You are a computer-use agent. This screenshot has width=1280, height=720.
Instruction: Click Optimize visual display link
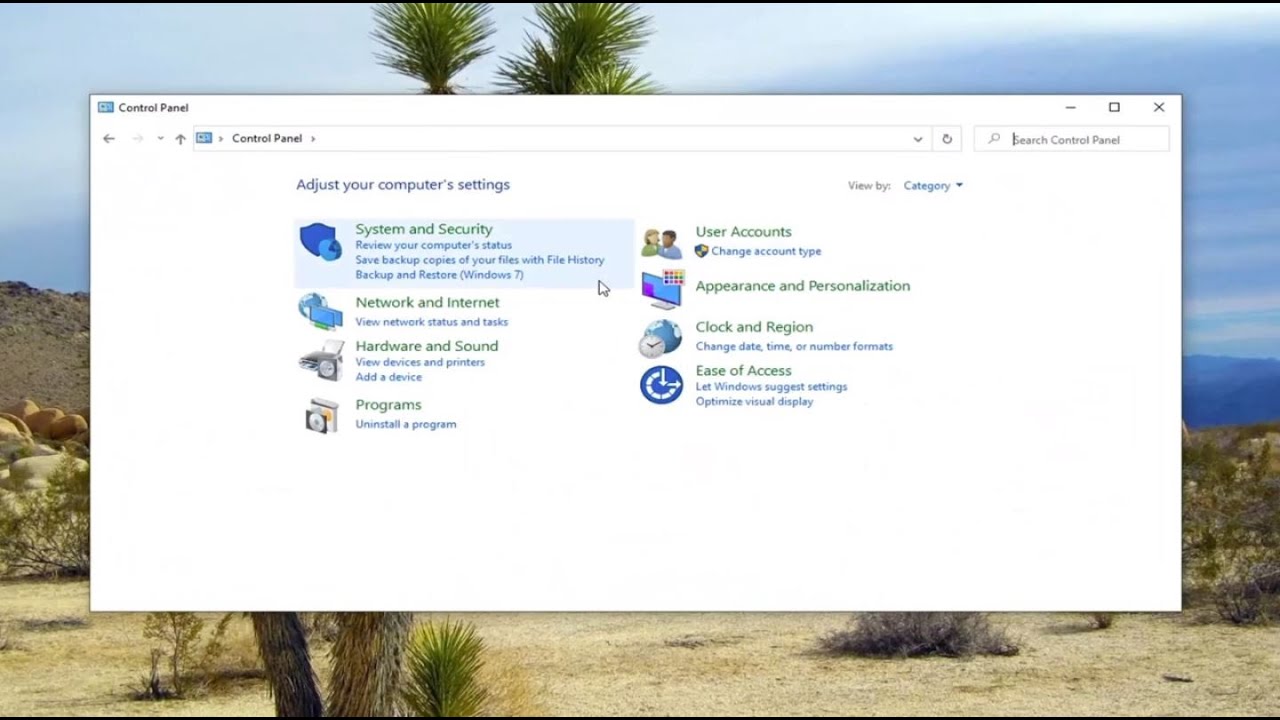point(754,402)
